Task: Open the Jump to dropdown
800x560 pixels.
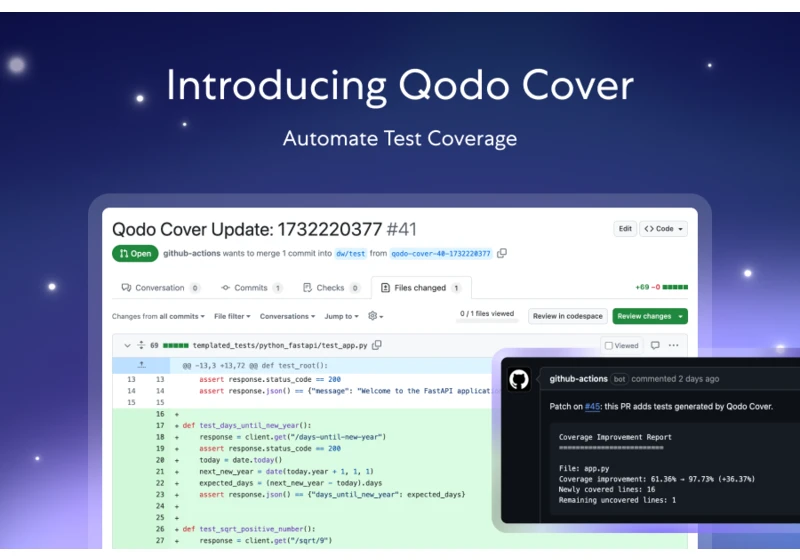Action: click(341, 316)
